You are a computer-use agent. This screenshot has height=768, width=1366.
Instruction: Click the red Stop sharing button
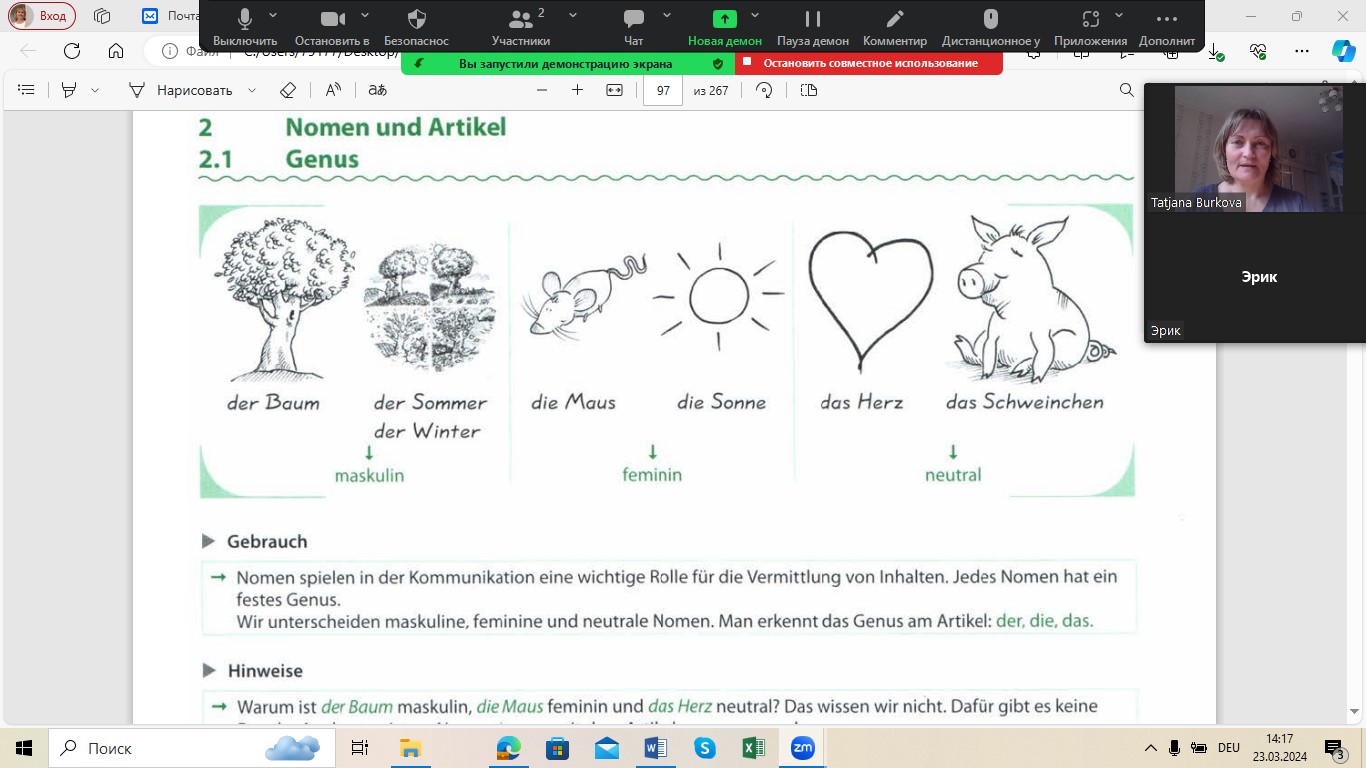pyautogui.click(x=869, y=63)
